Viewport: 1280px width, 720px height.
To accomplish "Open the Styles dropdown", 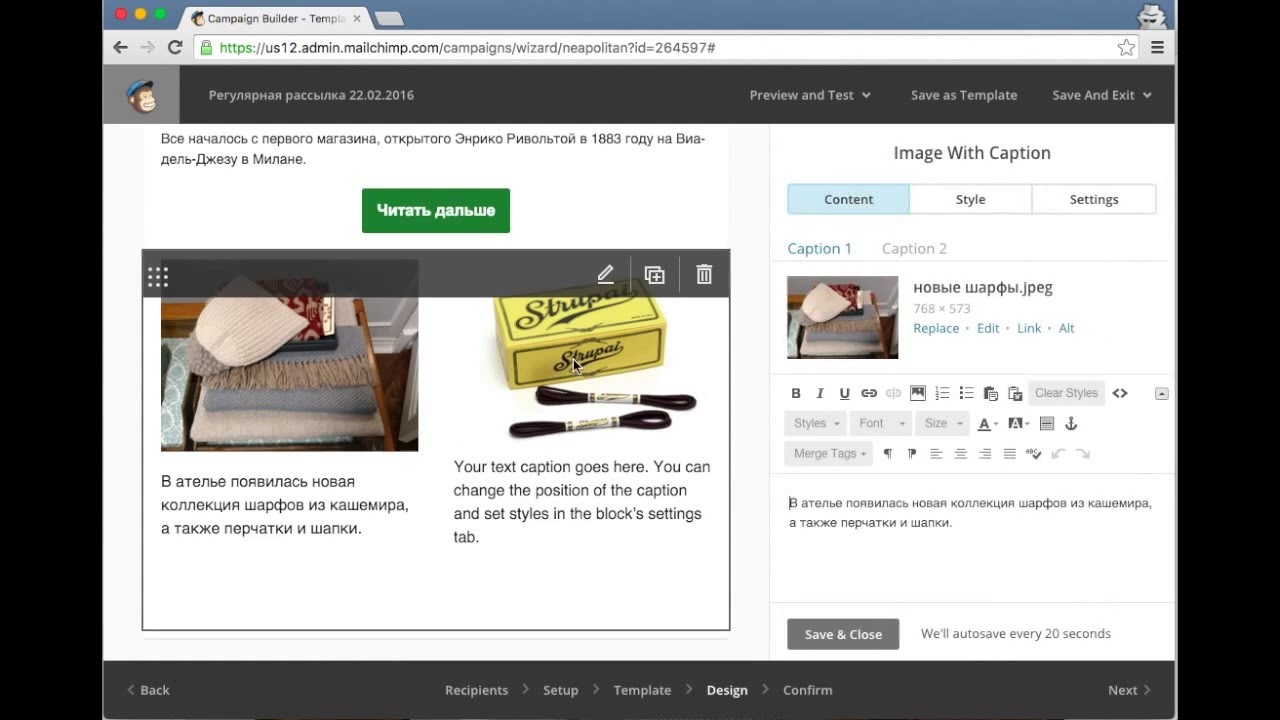I will pos(816,424).
